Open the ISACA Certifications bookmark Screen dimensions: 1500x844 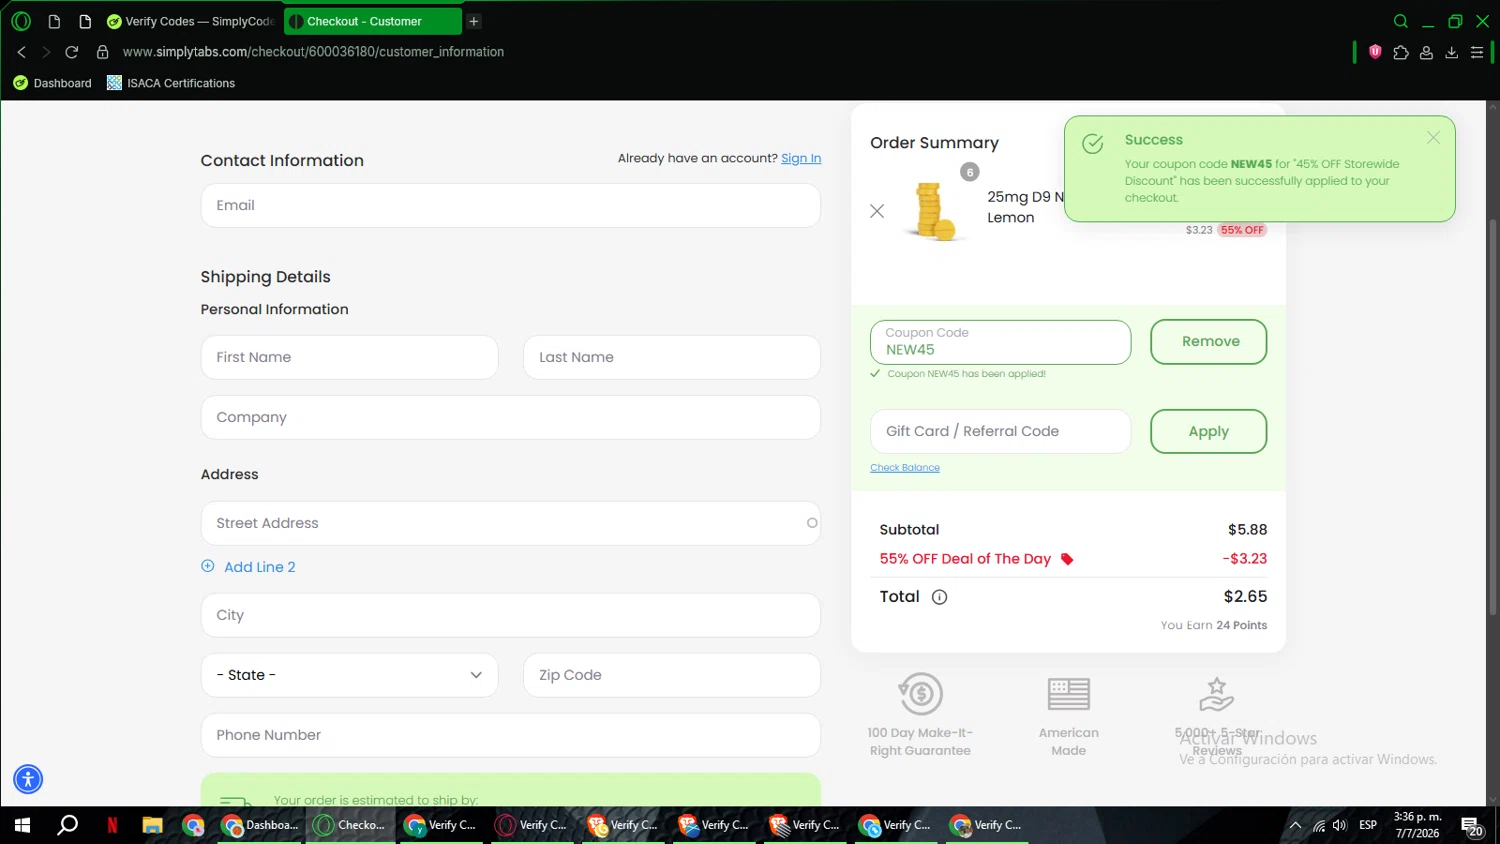(x=171, y=83)
